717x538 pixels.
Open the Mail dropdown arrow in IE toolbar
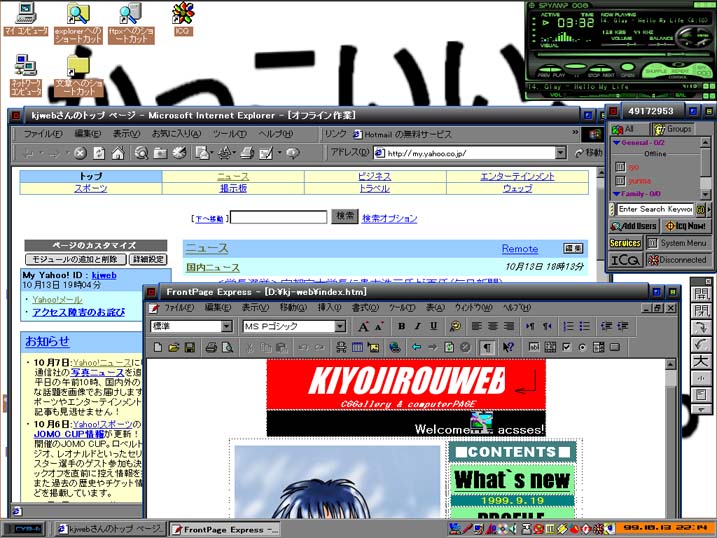(x=212, y=153)
